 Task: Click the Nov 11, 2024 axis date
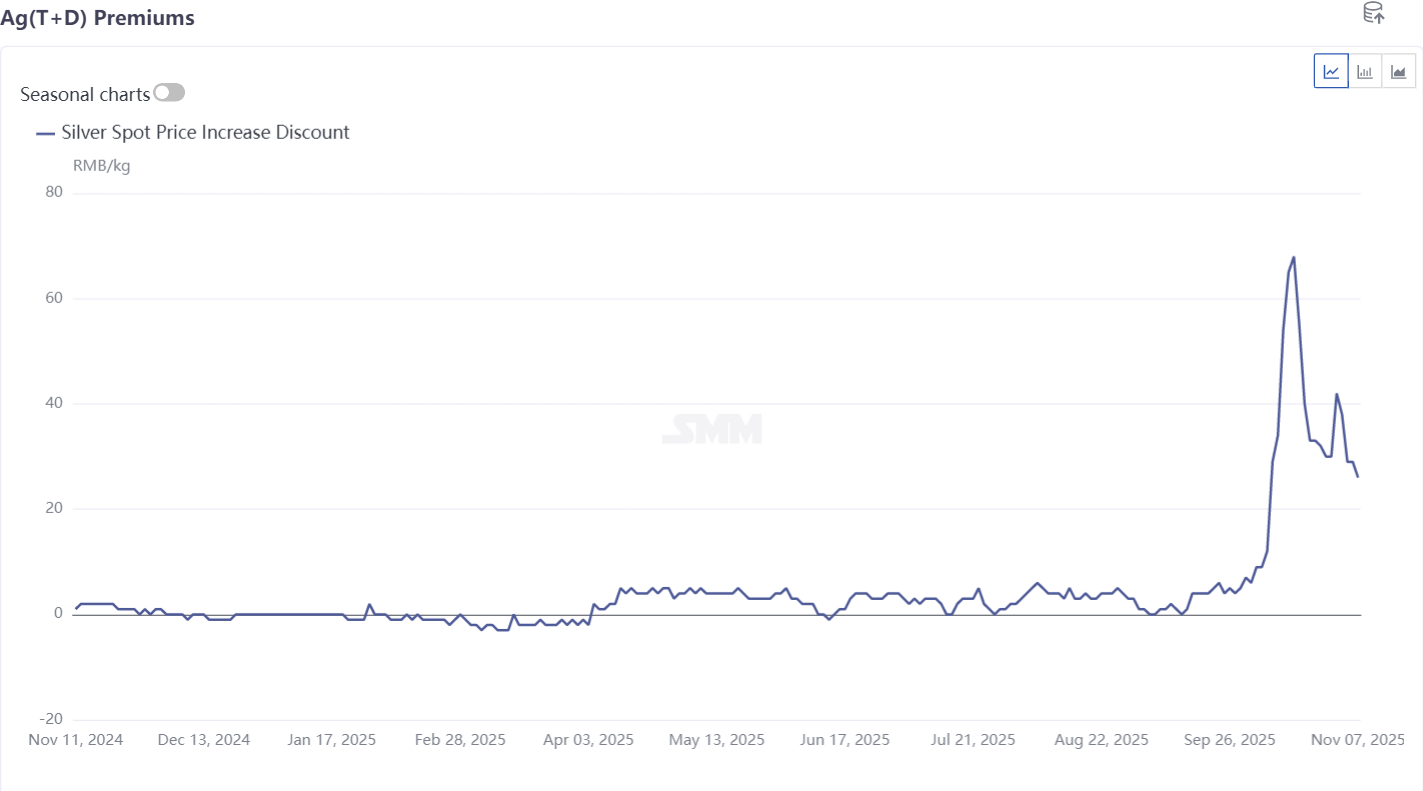(76, 740)
